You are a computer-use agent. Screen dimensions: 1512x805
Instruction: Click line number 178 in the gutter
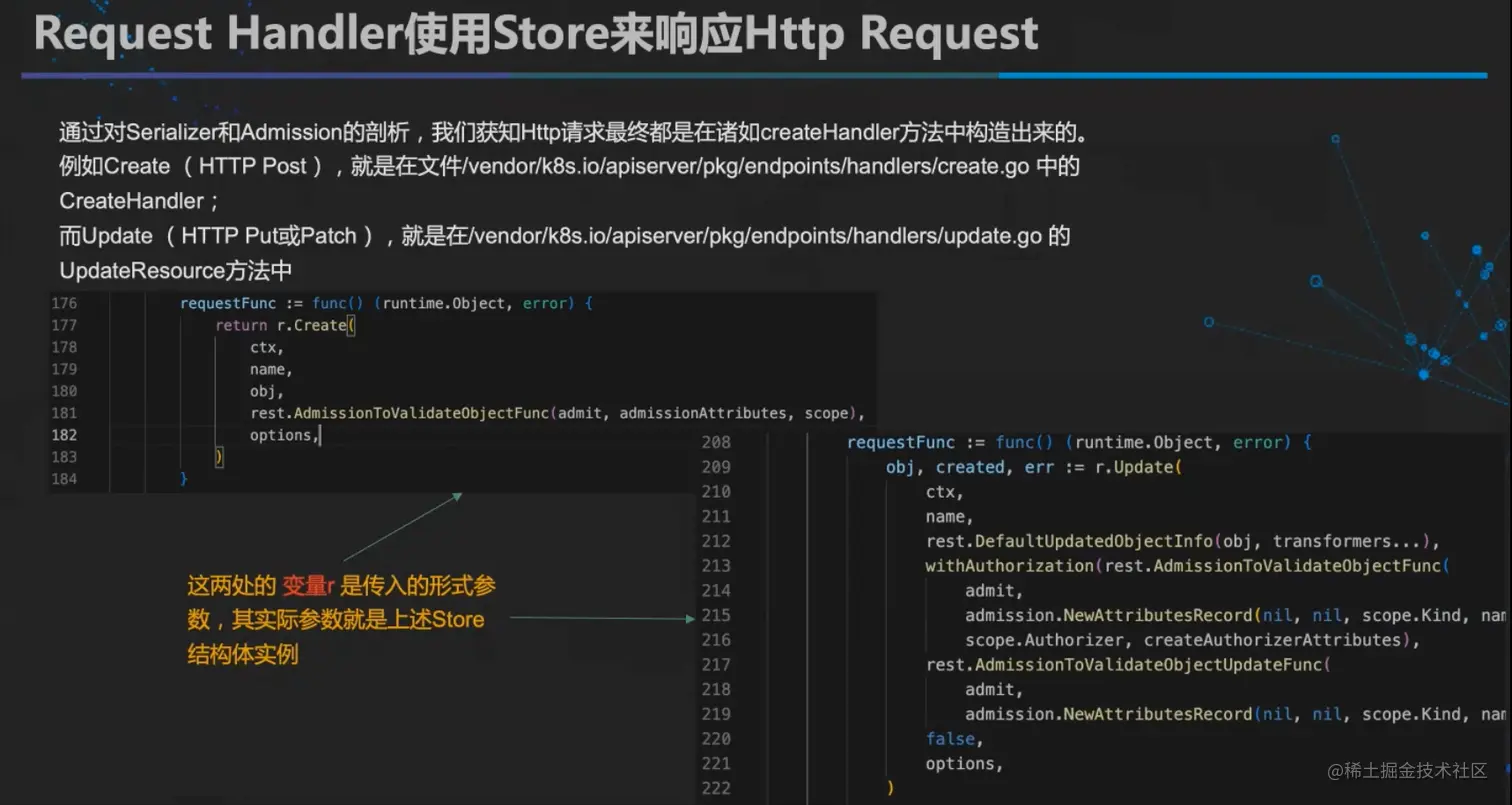pyautogui.click(x=63, y=347)
